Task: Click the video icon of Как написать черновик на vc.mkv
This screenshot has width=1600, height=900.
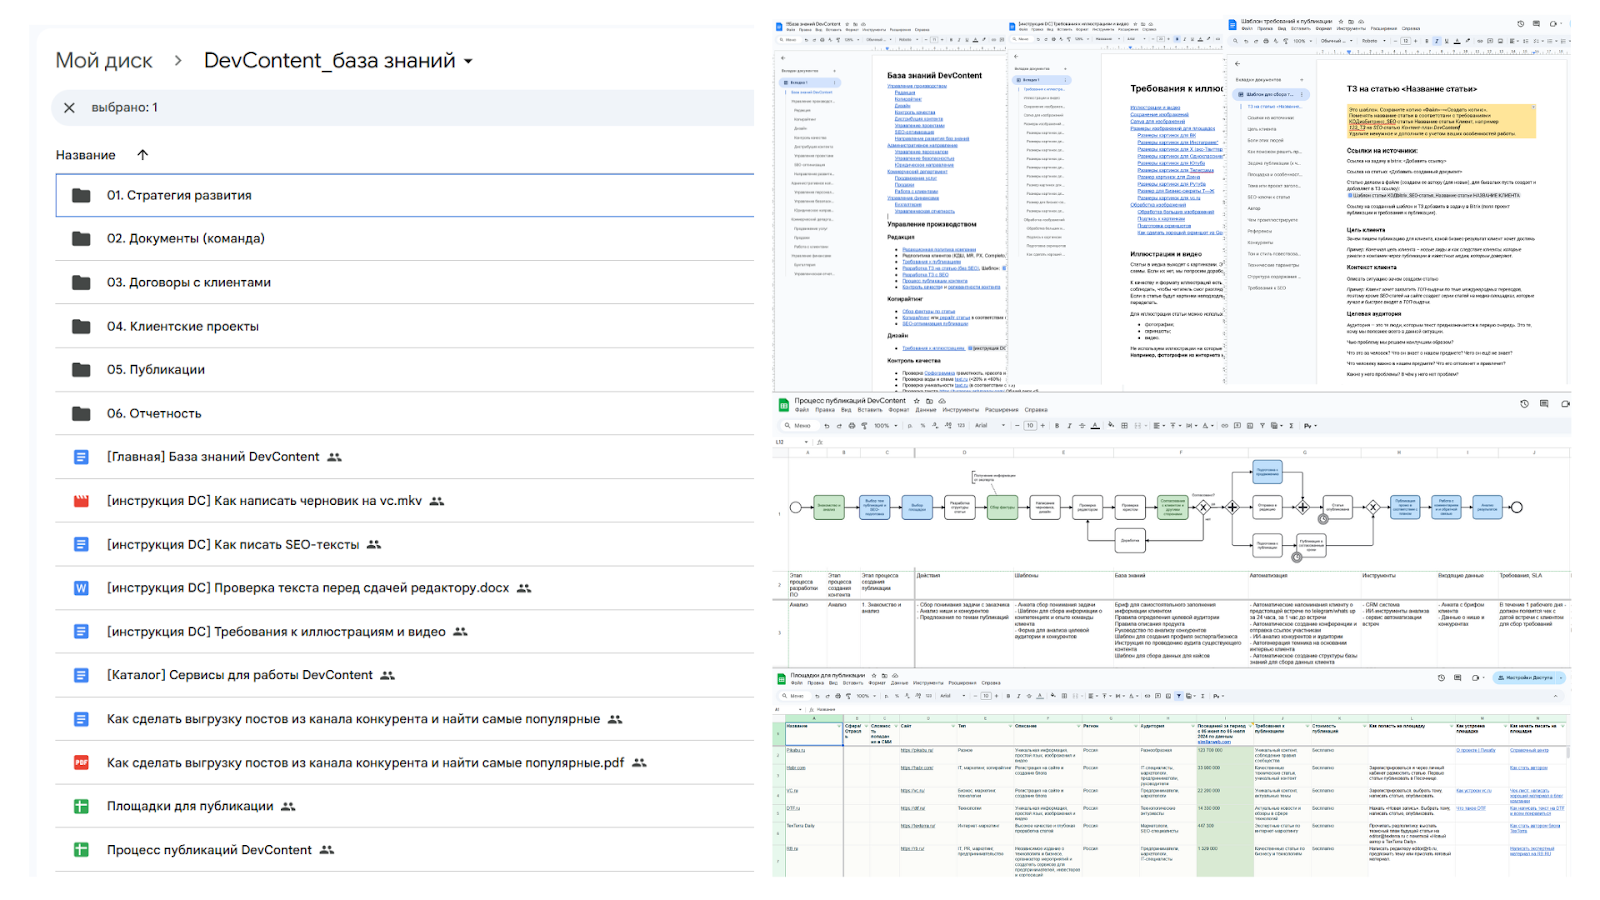Action: click(x=81, y=501)
